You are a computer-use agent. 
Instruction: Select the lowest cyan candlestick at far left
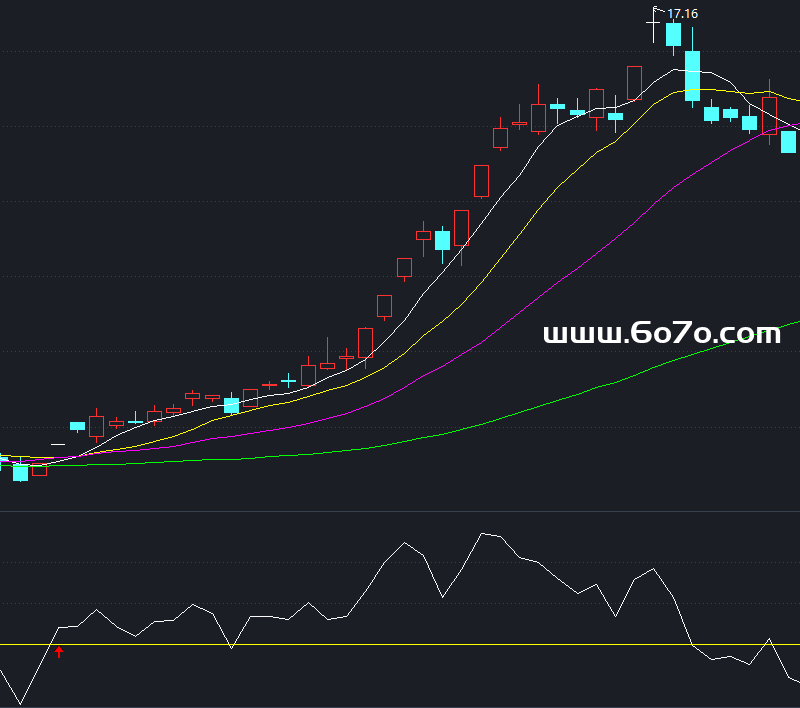pos(20,472)
